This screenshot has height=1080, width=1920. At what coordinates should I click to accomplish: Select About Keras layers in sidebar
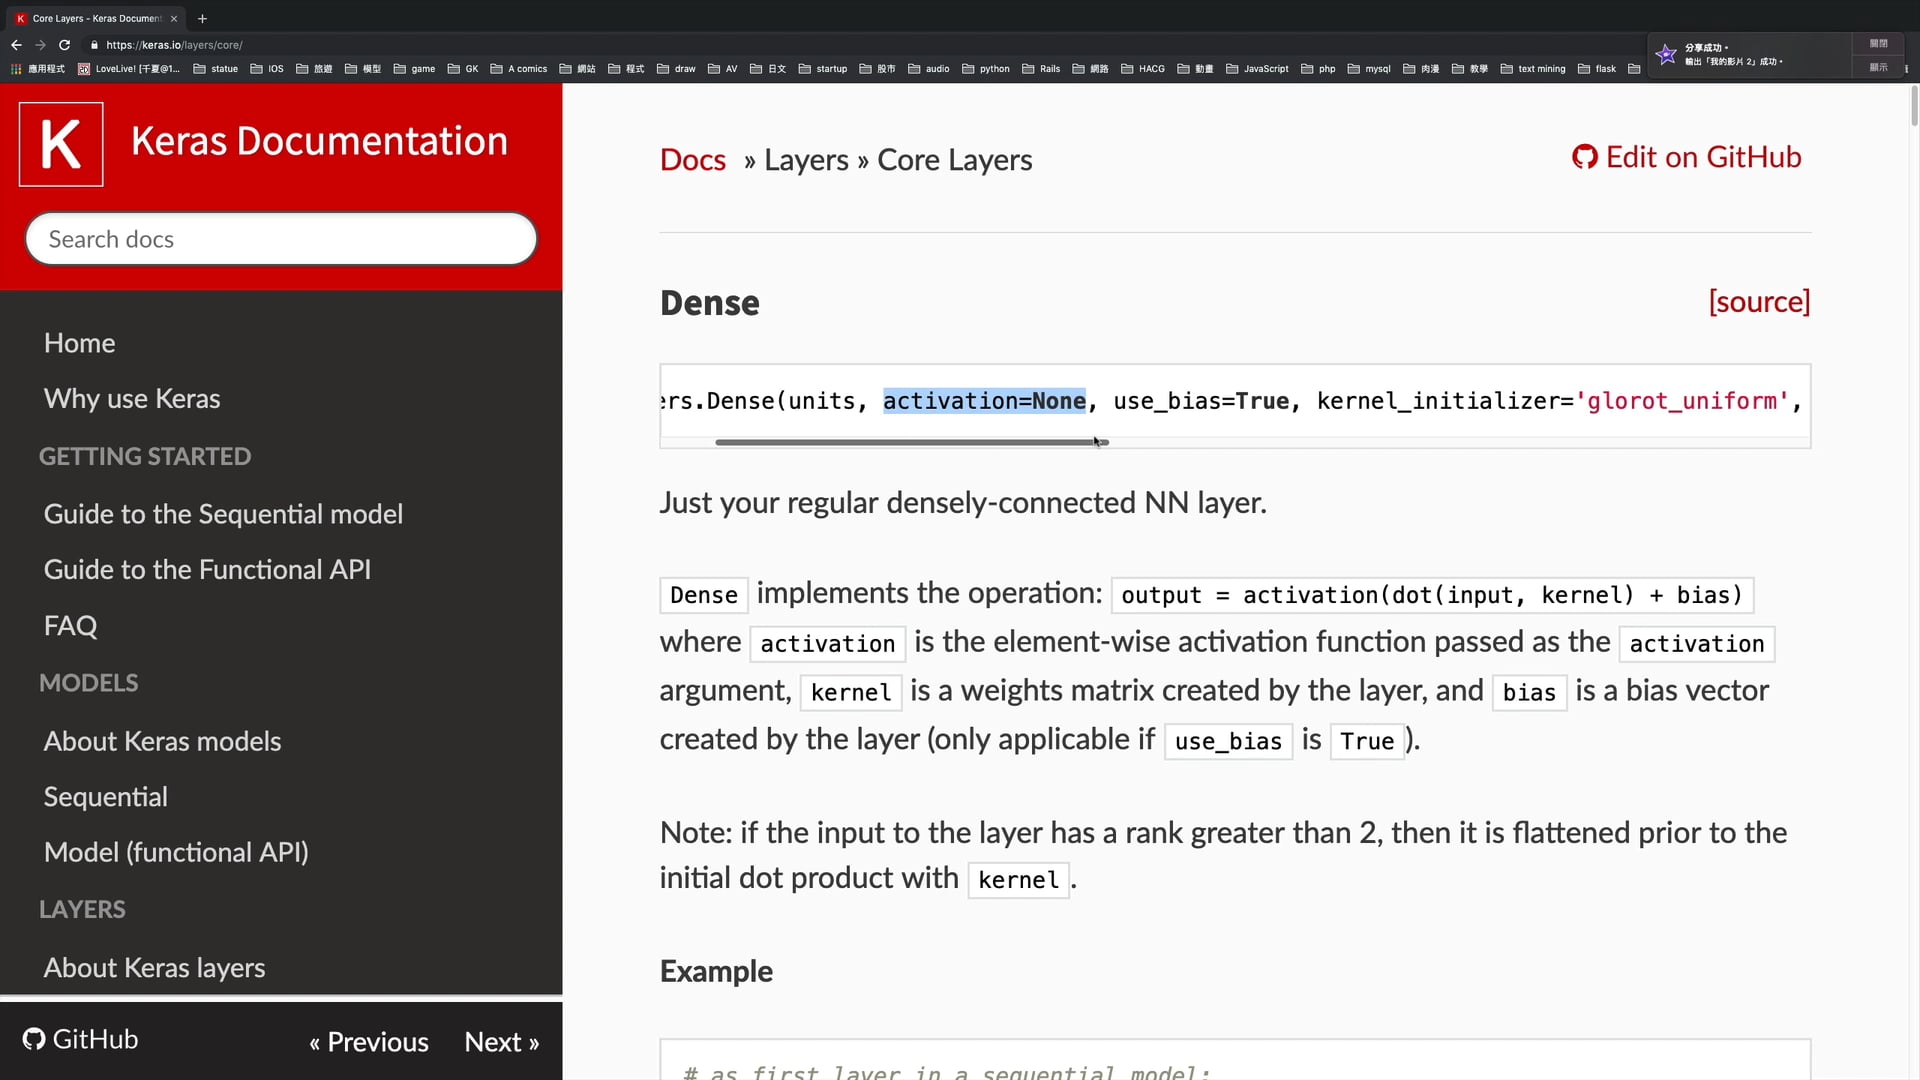click(x=154, y=968)
